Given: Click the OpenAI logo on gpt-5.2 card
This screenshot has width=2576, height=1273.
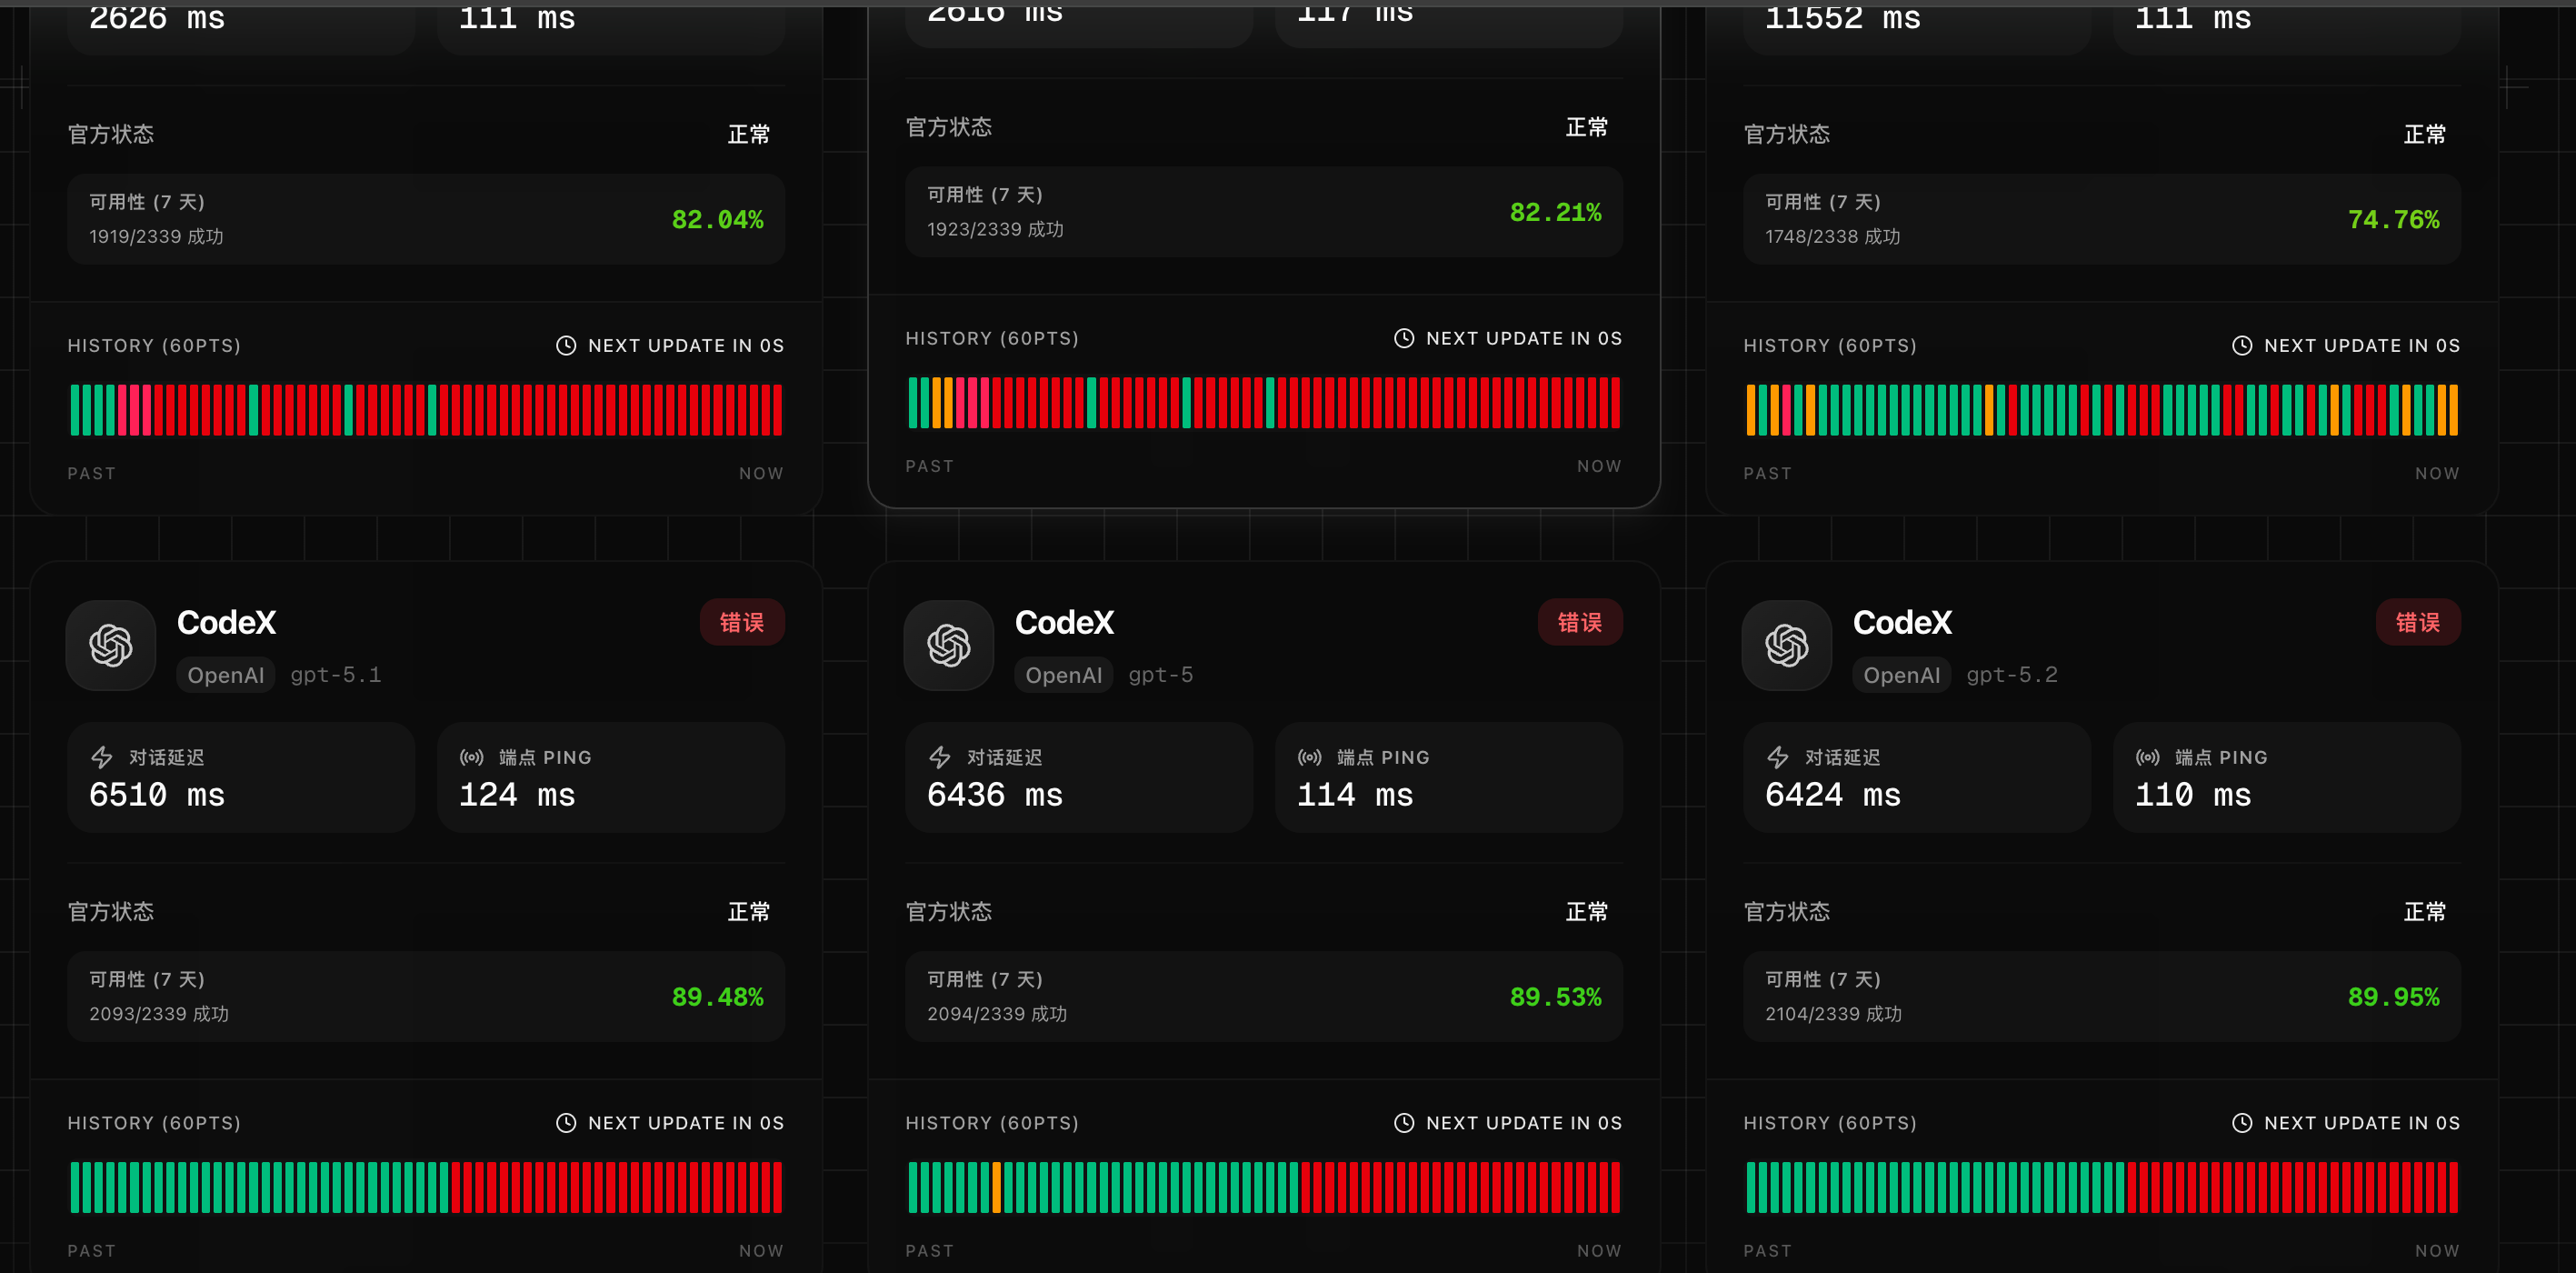Looking at the screenshot, I should coord(1786,645).
